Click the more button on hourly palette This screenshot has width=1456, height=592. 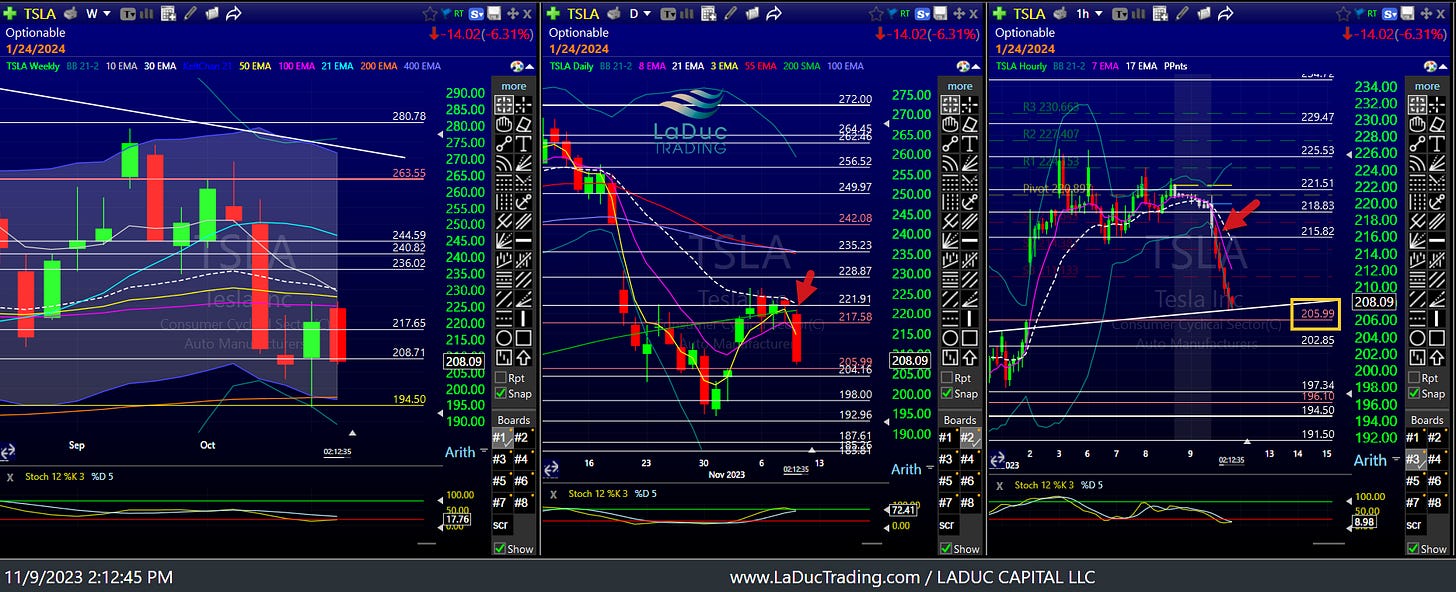pos(1427,86)
